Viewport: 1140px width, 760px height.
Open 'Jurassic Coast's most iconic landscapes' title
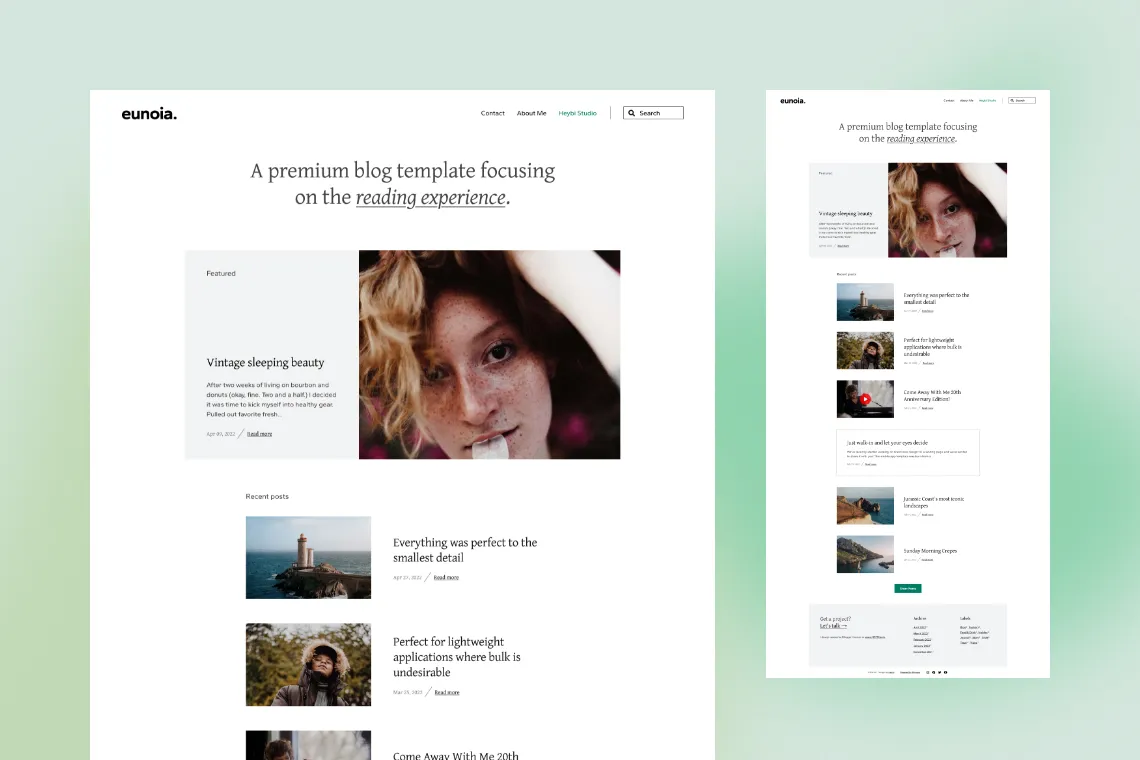click(x=934, y=502)
